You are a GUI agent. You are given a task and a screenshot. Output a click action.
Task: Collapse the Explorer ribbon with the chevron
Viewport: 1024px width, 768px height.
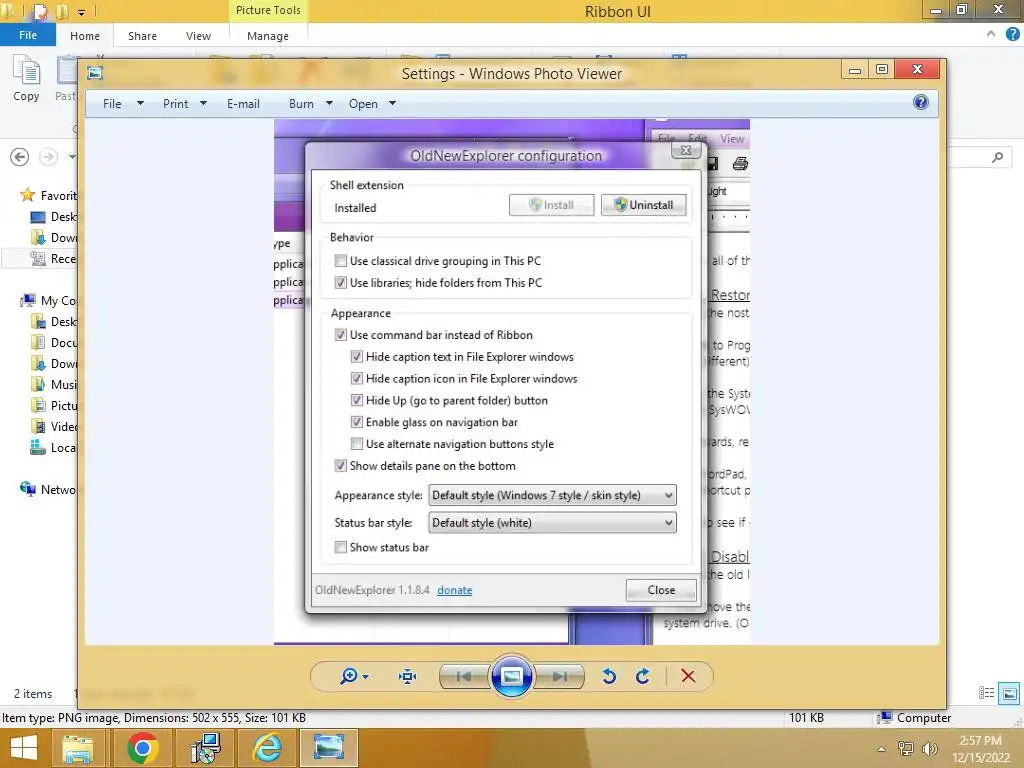[x=991, y=34]
